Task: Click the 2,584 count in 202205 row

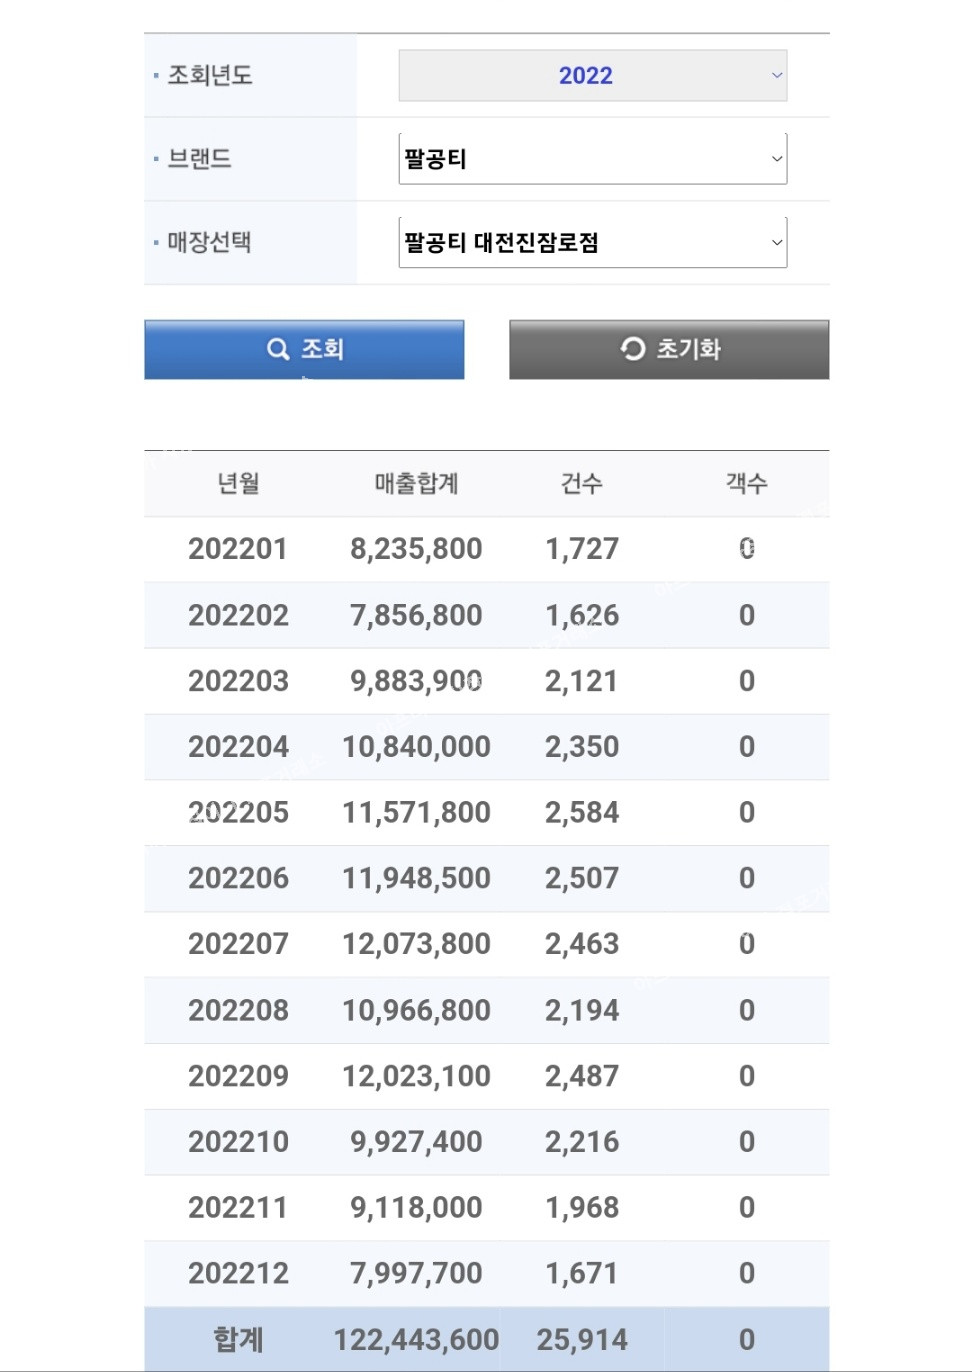Action: (x=582, y=813)
